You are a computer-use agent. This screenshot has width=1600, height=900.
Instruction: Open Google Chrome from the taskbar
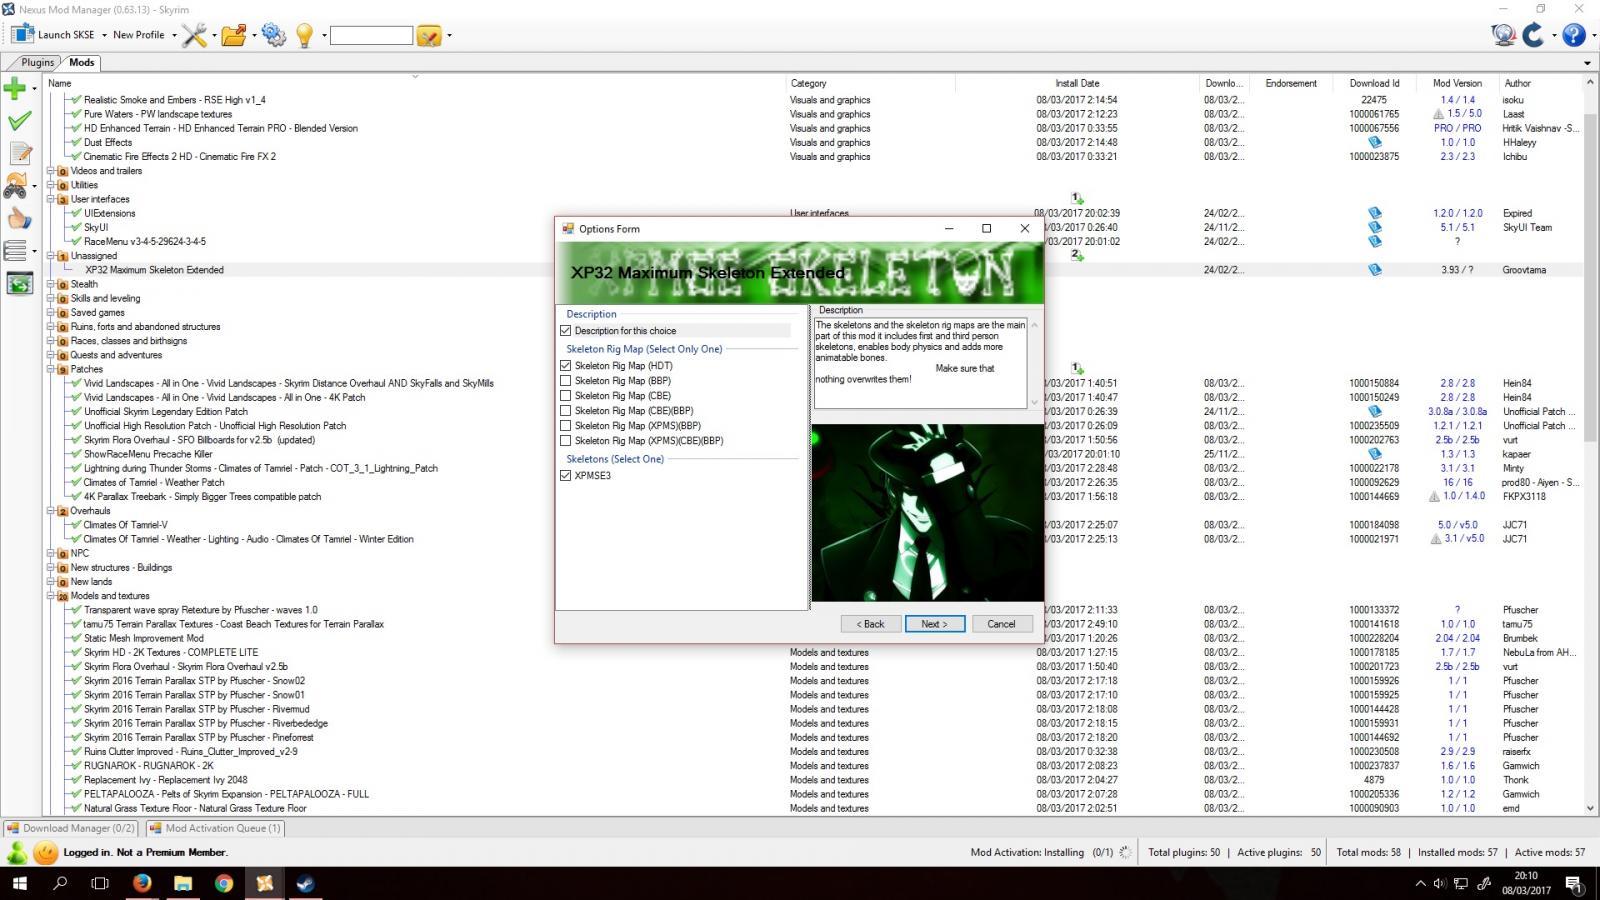point(224,883)
